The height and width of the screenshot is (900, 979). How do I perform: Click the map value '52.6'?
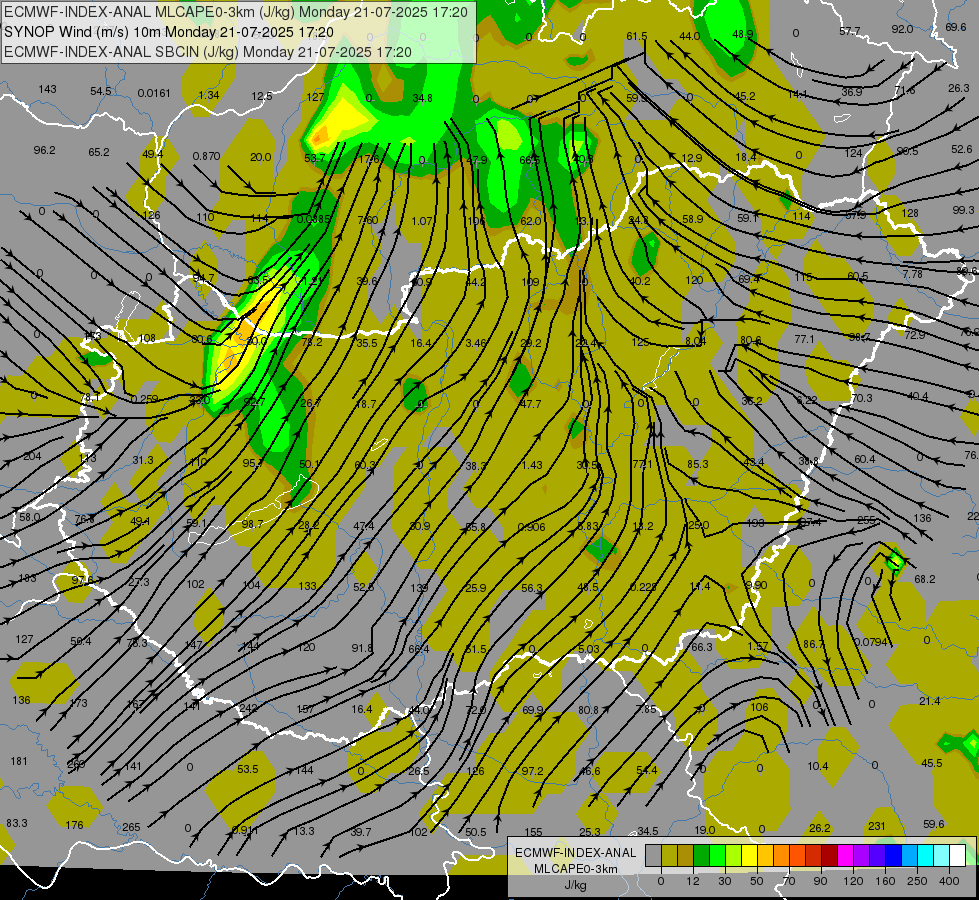point(962,149)
